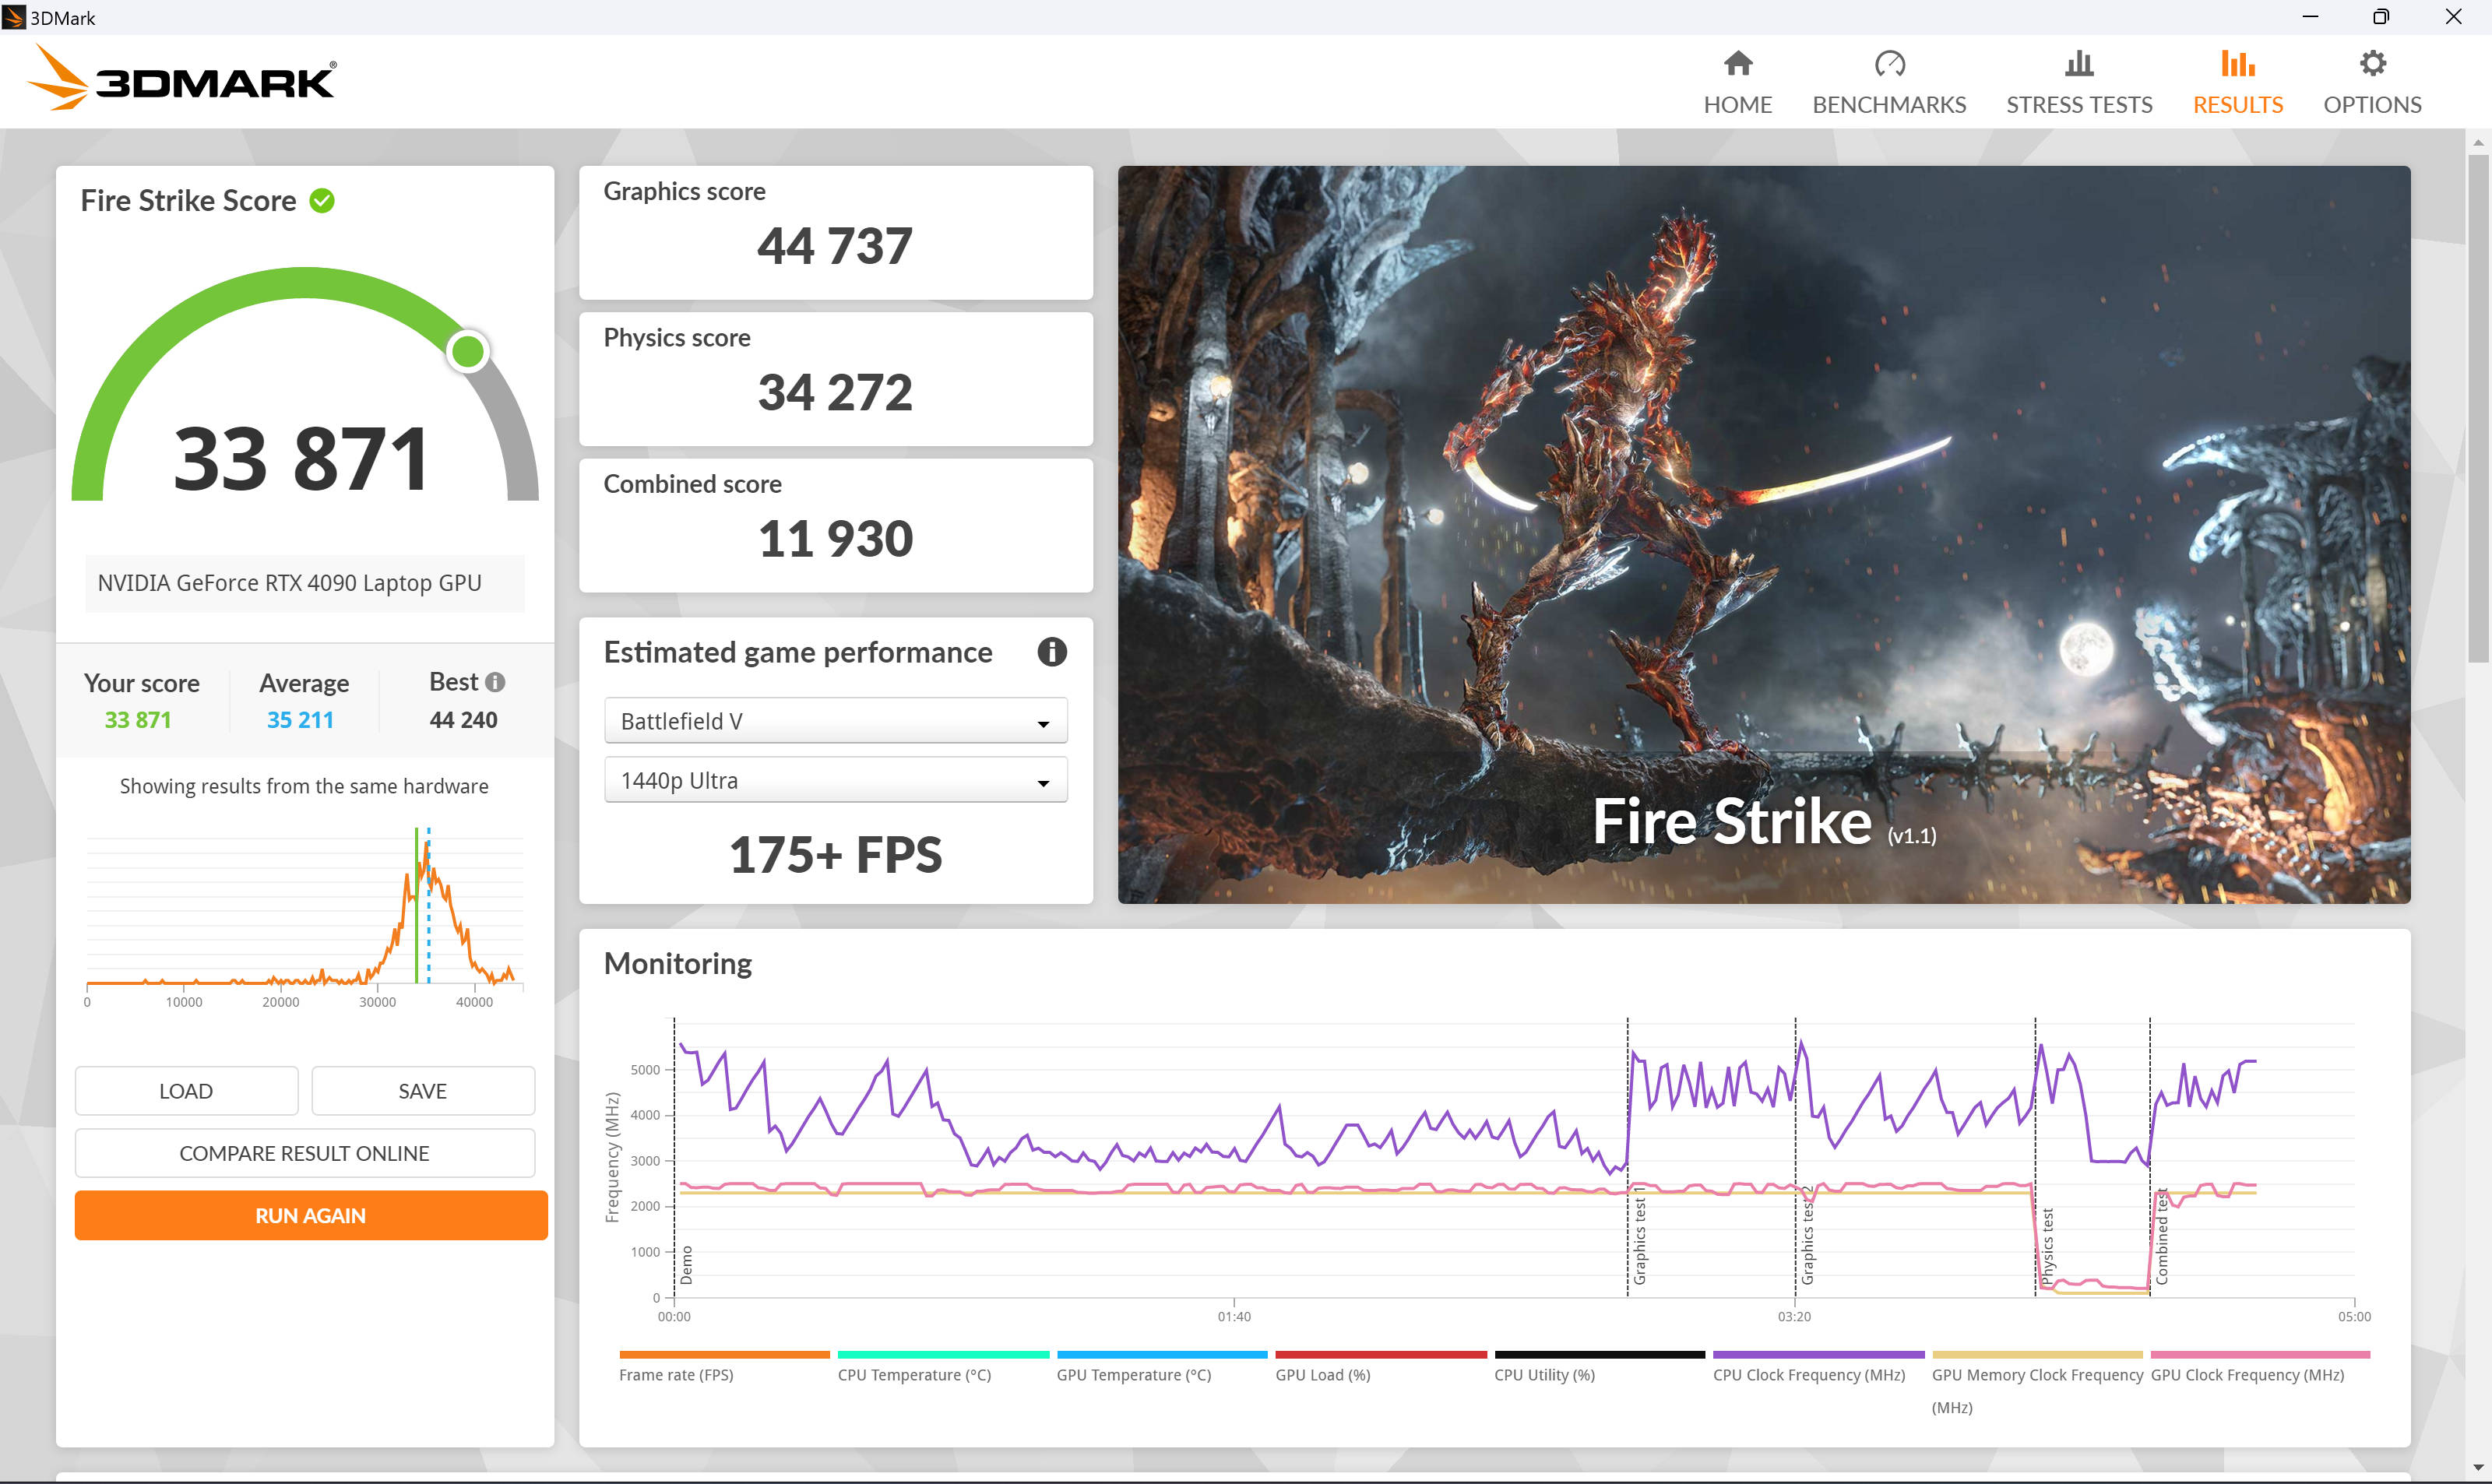Screen dimensions: 2492x1484
Task: Click the score distribution histogram
Action: click(x=305, y=908)
